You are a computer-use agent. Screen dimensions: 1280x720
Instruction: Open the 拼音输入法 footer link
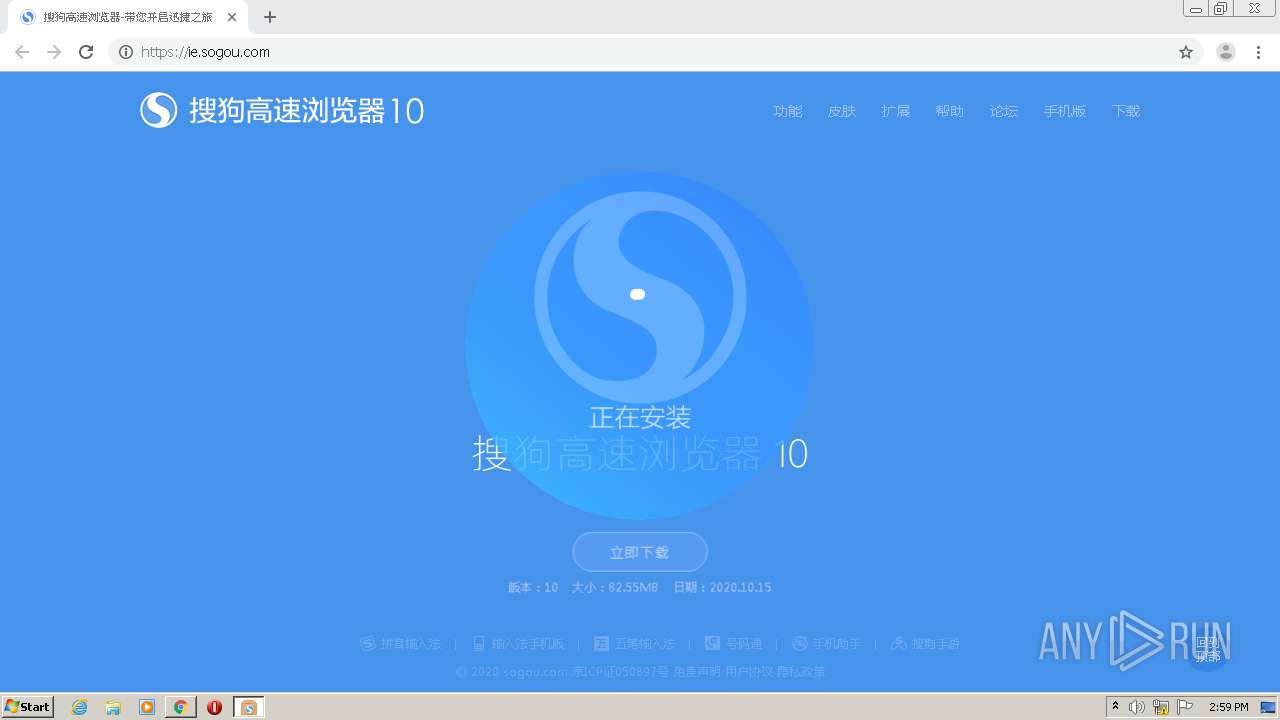[400, 644]
